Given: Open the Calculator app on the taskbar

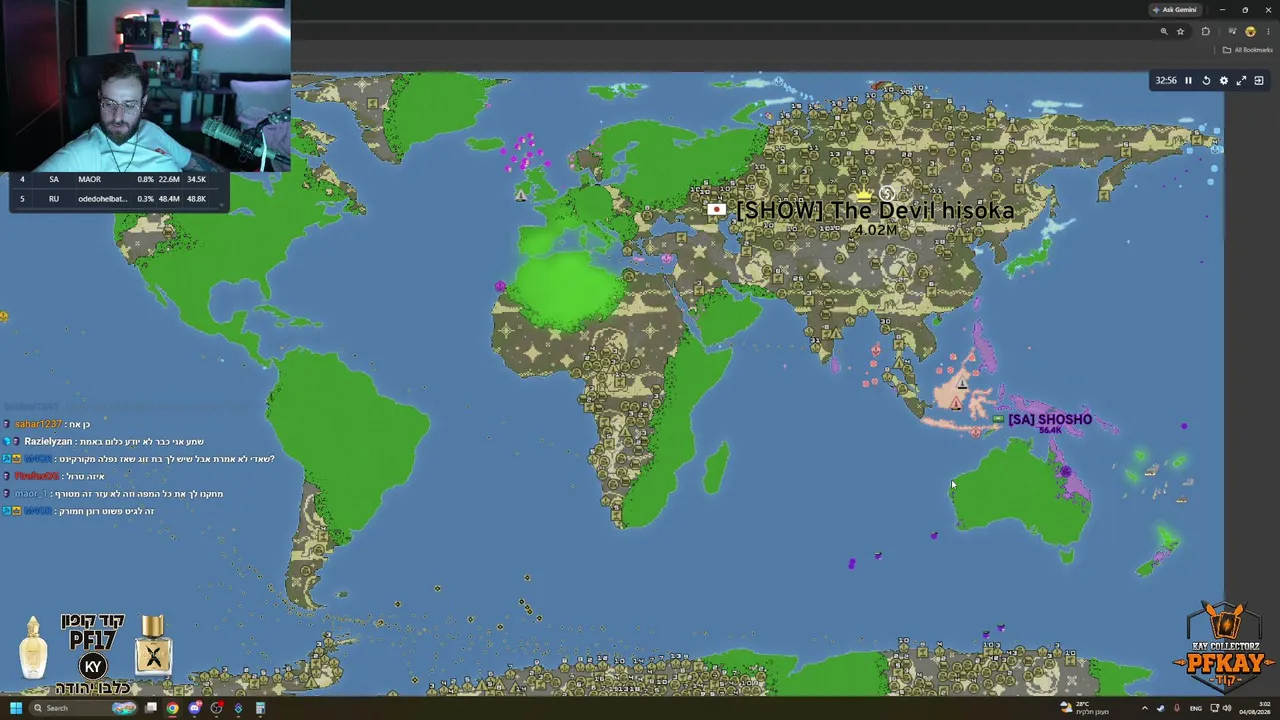Looking at the screenshot, I should [260, 708].
